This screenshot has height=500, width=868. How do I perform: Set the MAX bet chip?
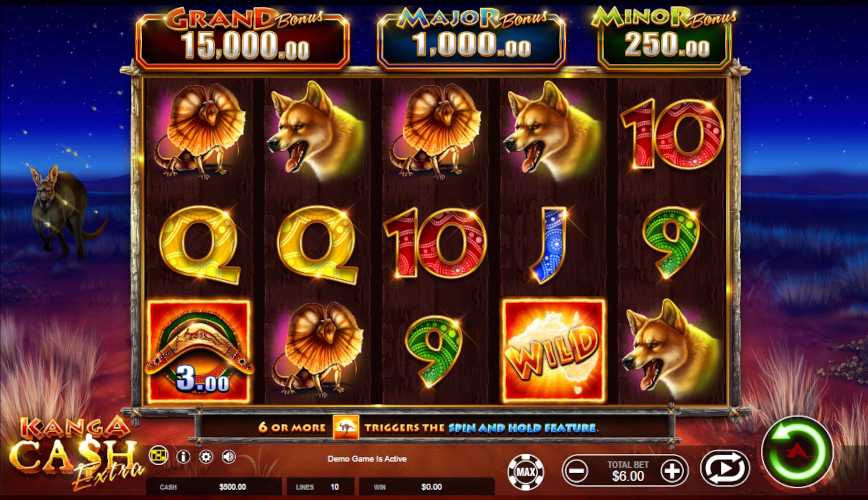click(x=526, y=471)
